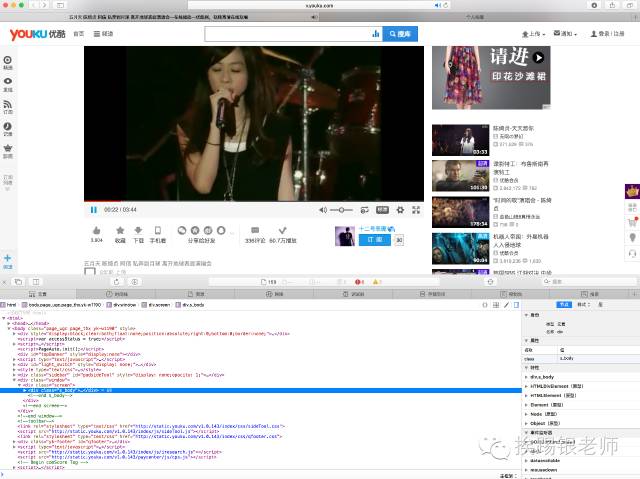
Task: Open the uploader avatar thumbnail
Action: pos(345,236)
